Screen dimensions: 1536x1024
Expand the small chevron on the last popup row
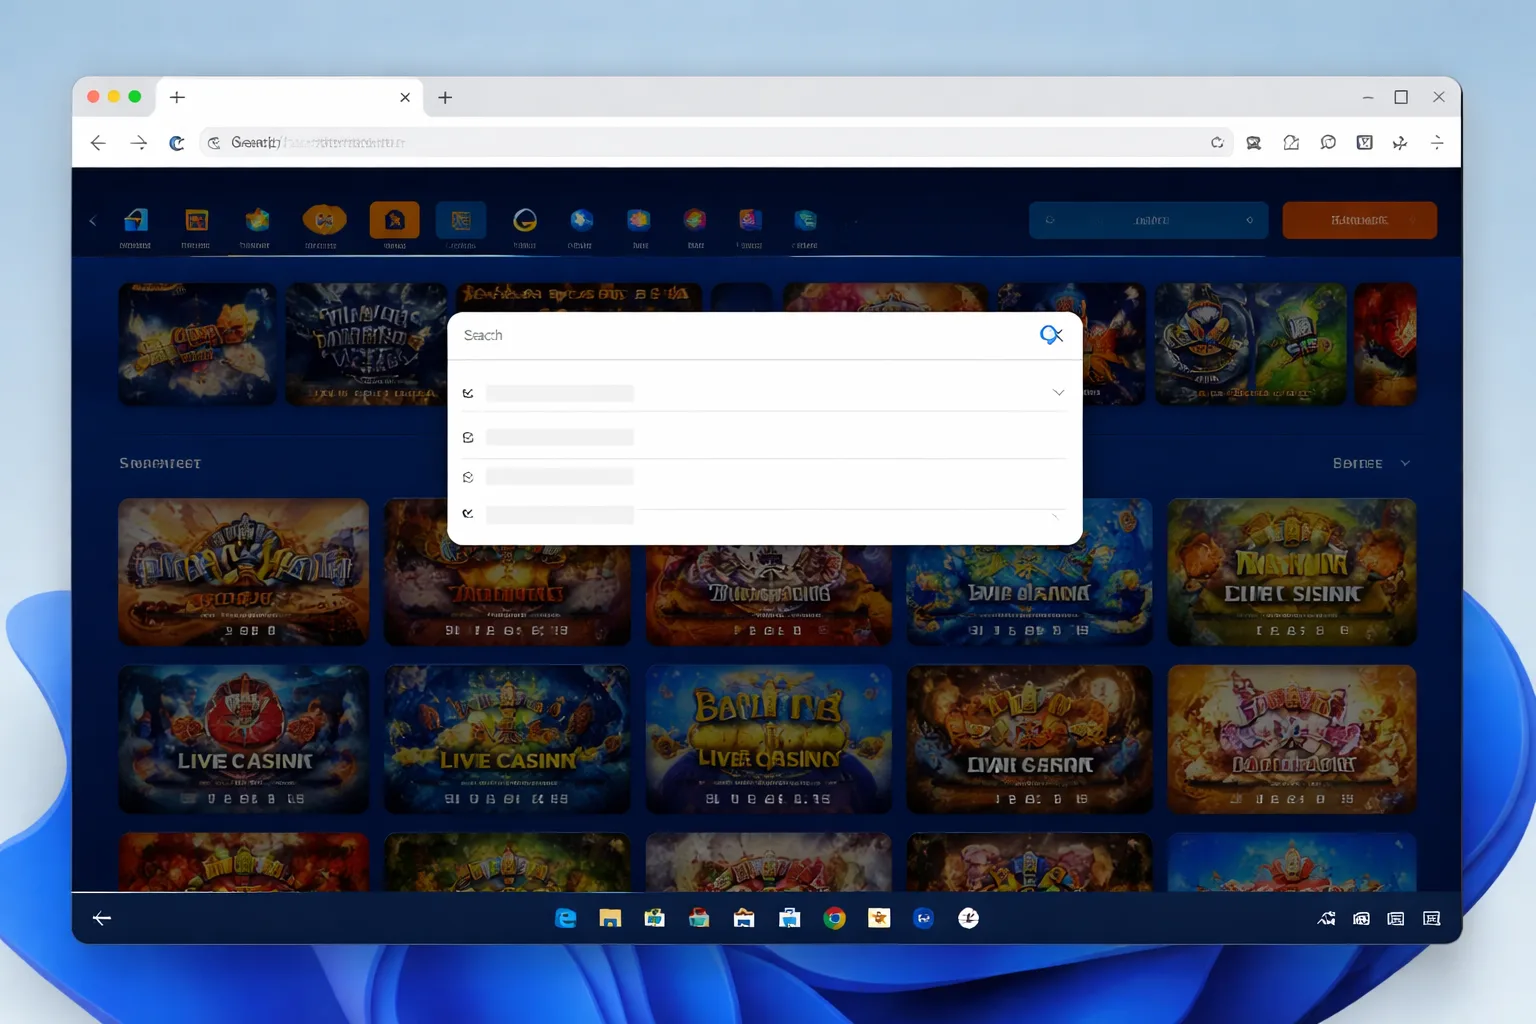pos(1055,516)
